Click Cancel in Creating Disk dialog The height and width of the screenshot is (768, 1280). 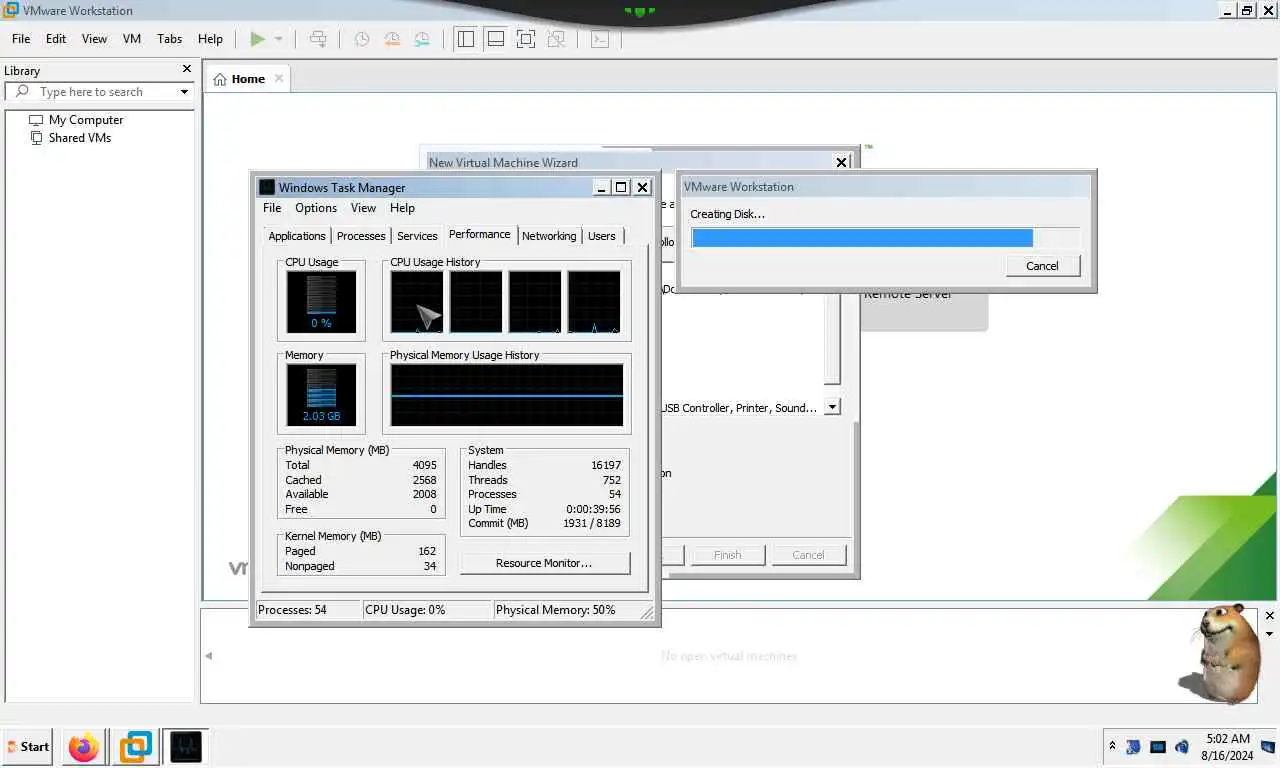pos(1042,265)
